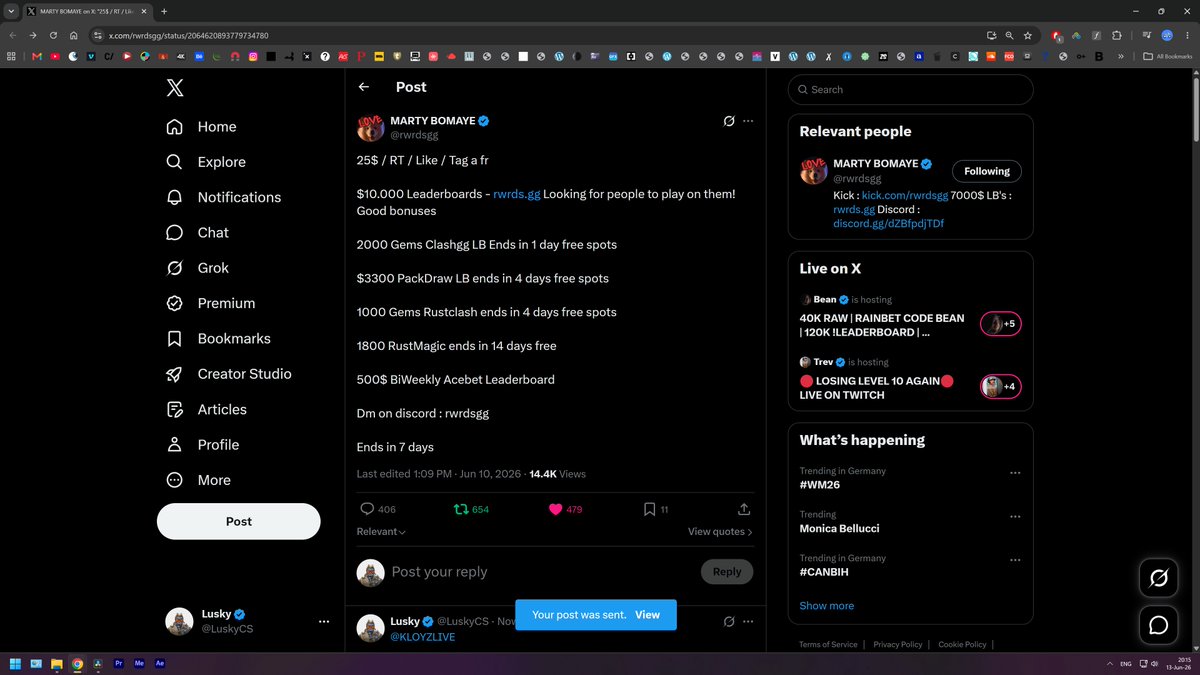This screenshot has height=675, width=1200.
Task: Open Notifications in the sidebar
Action: point(223,197)
